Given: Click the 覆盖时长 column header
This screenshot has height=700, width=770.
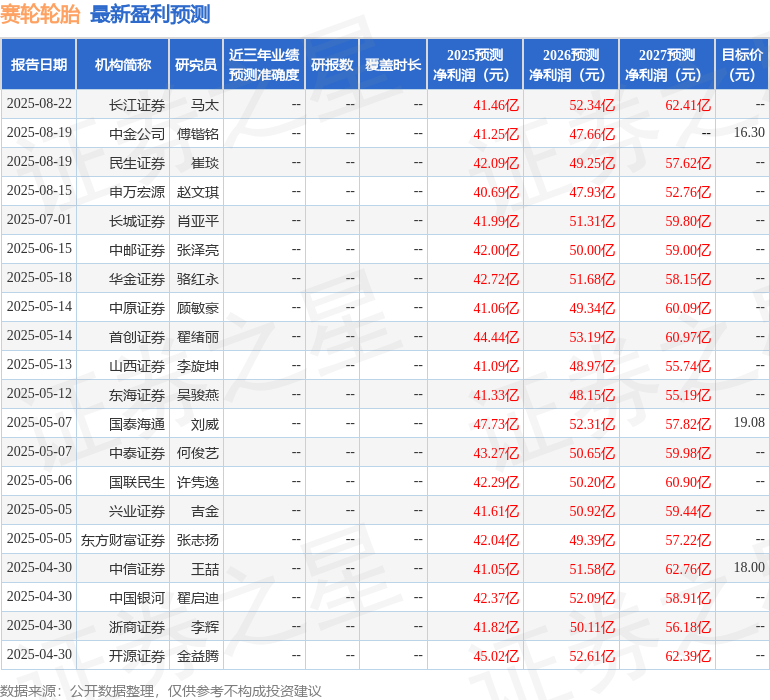Looking at the screenshot, I should pyautogui.click(x=393, y=65).
